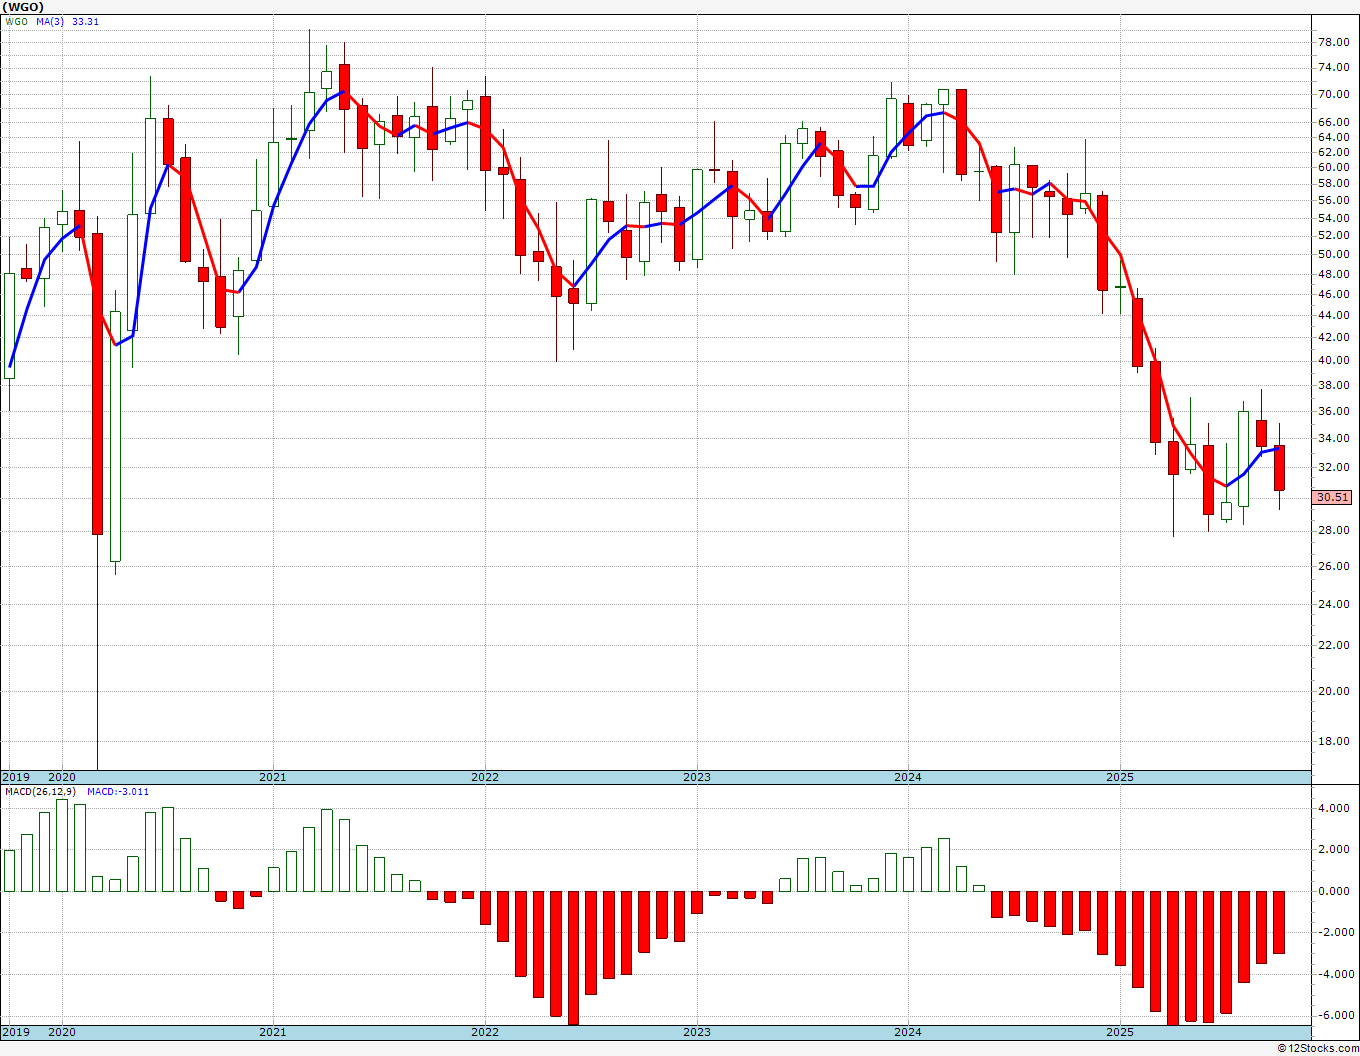Click the "2022" label under the MACD panel
This screenshot has height=1056, width=1360.
point(485,1032)
